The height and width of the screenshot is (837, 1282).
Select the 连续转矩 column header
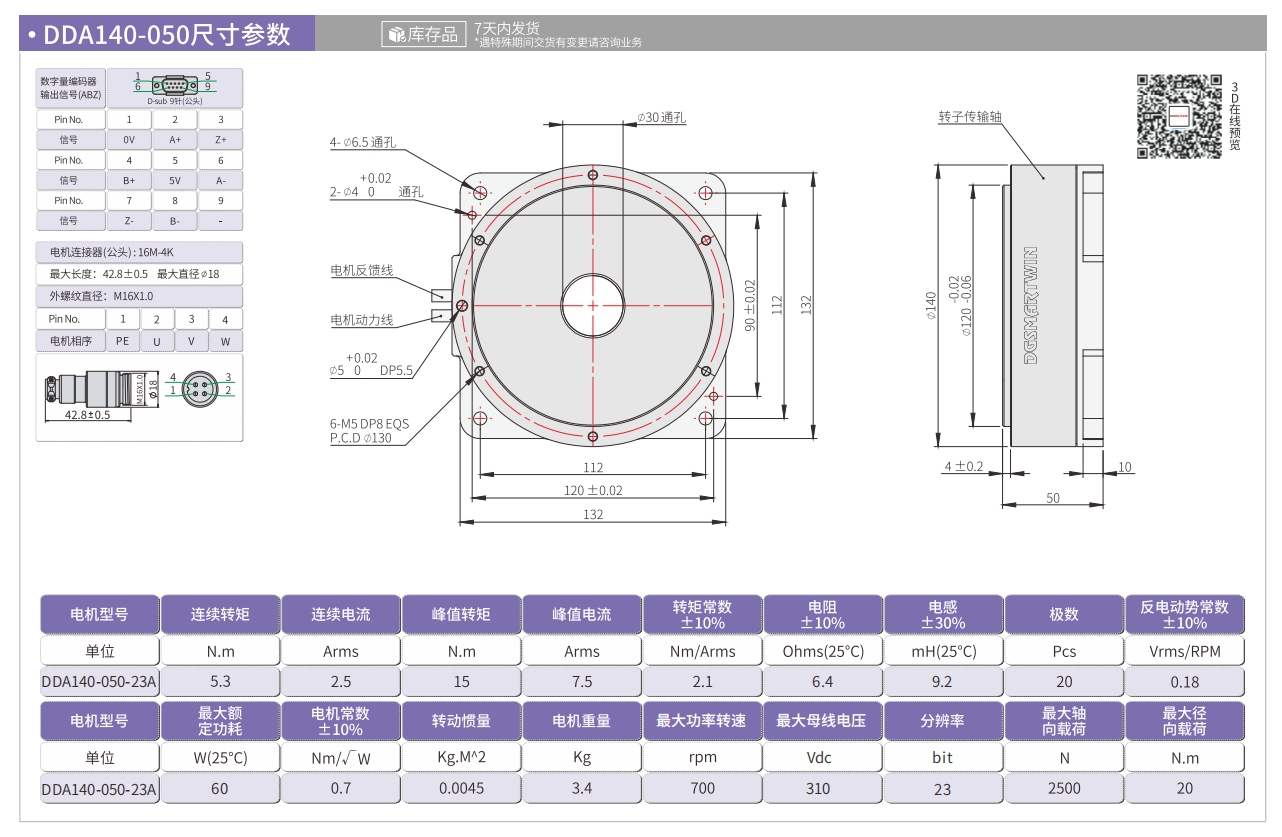click(x=220, y=614)
